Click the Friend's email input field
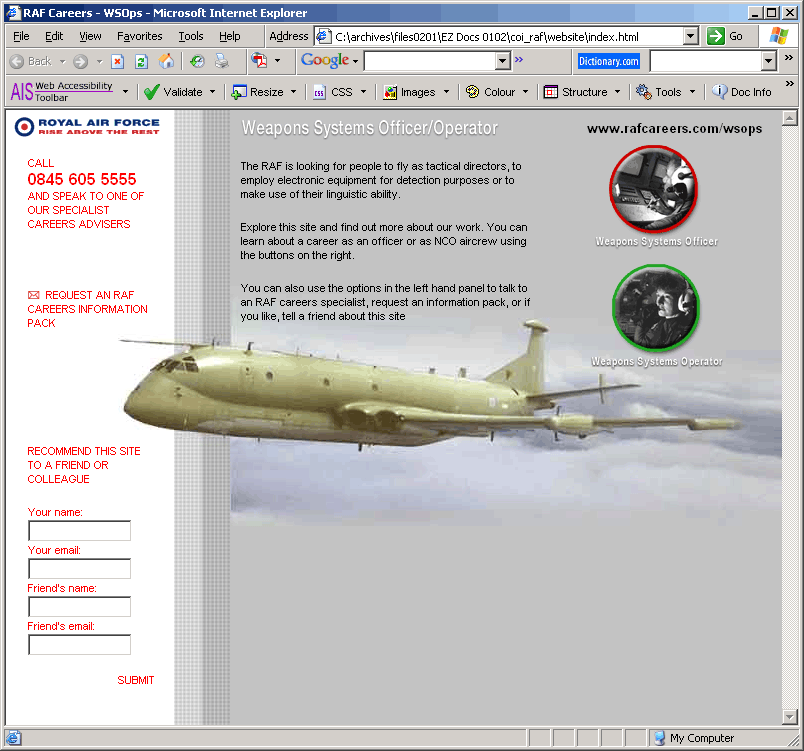Viewport: 804px width, 751px height. (79, 644)
